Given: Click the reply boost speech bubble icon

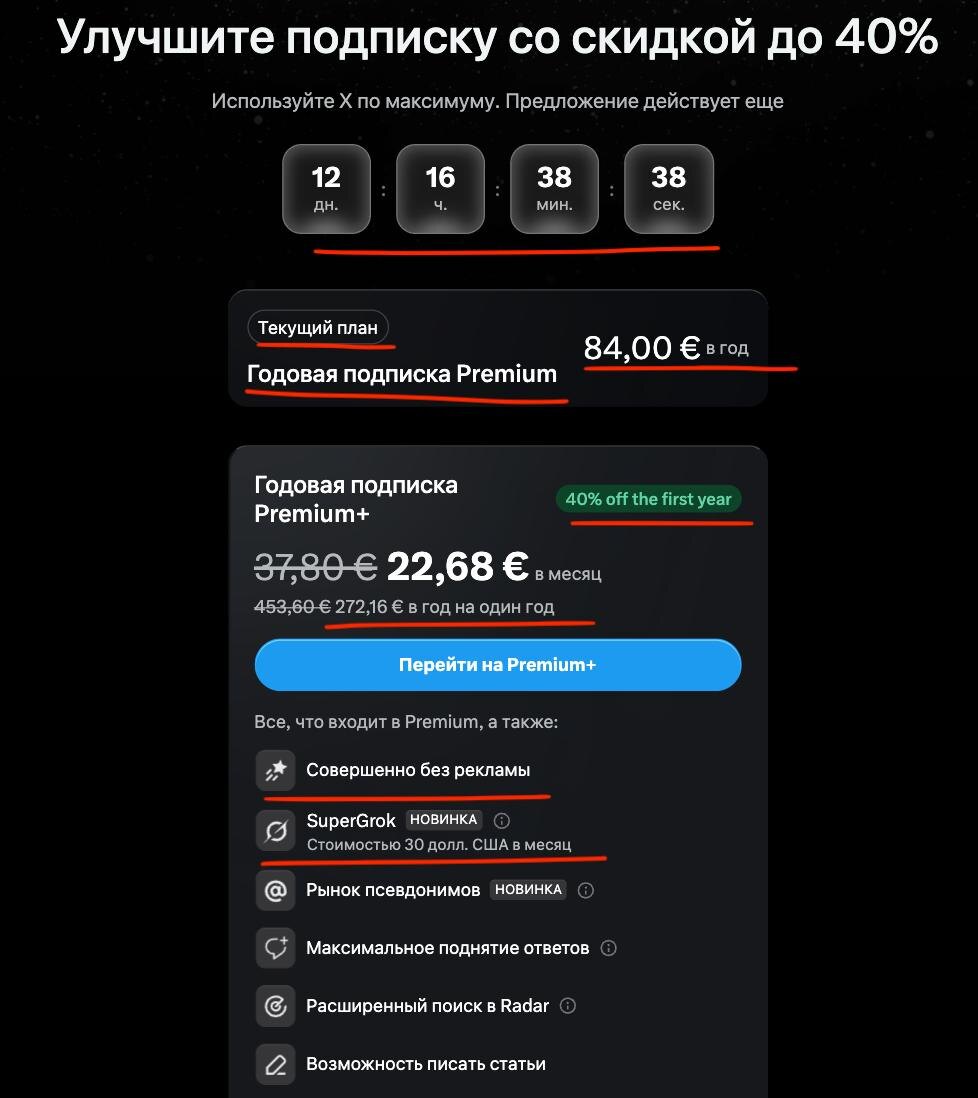Looking at the screenshot, I should [x=275, y=947].
